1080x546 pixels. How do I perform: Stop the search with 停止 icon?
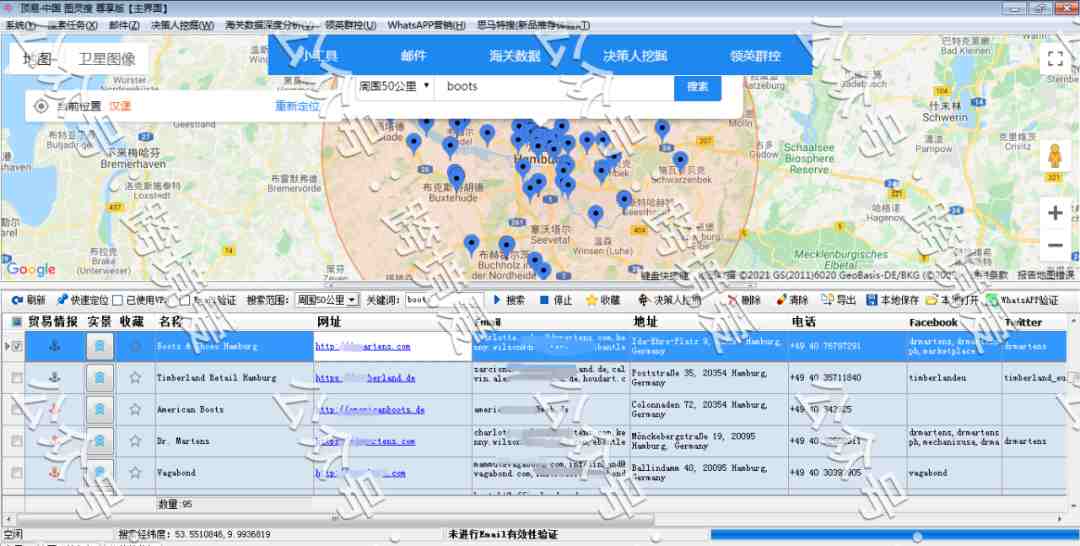click(x=544, y=300)
